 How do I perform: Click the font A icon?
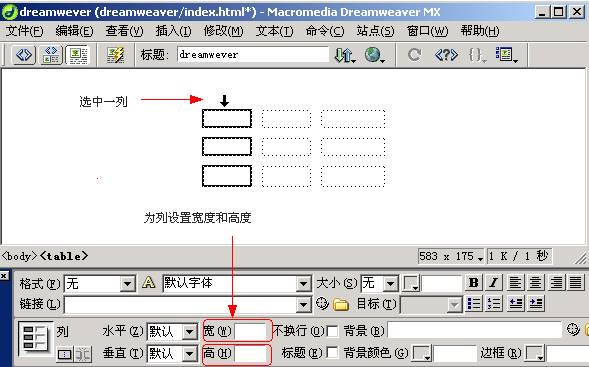click(x=149, y=282)
